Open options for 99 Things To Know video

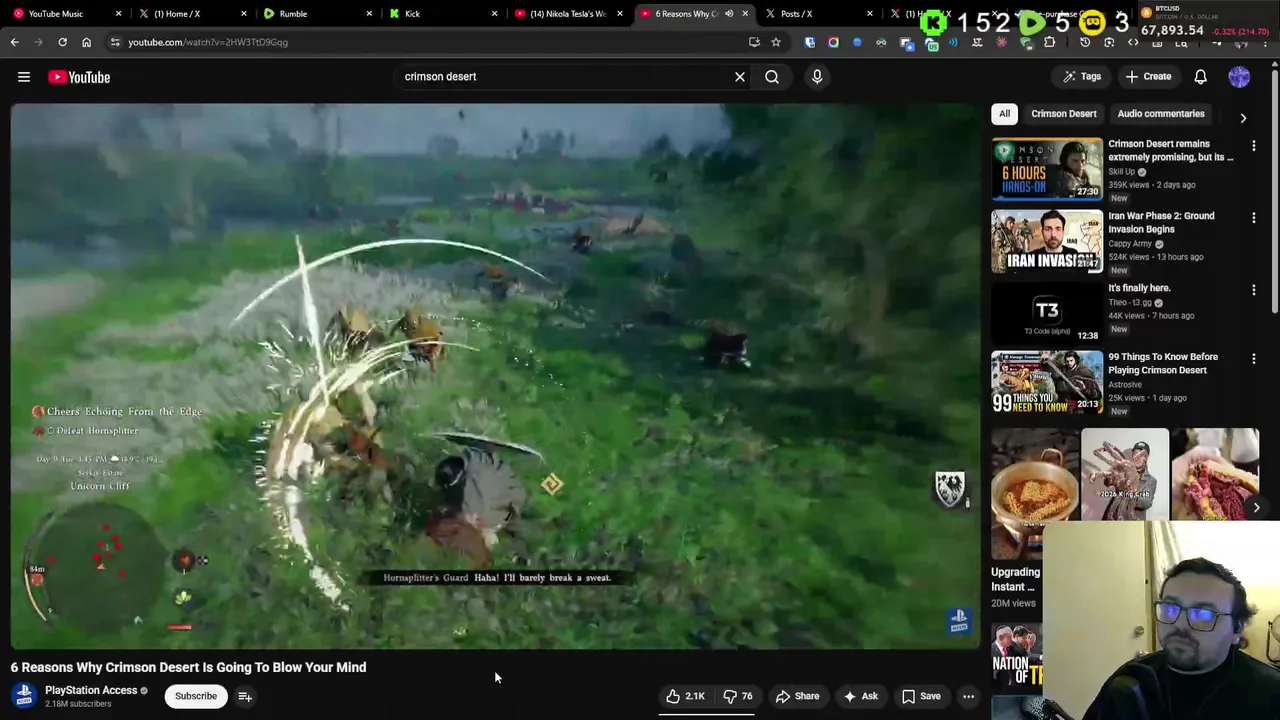pos(1253,358)
